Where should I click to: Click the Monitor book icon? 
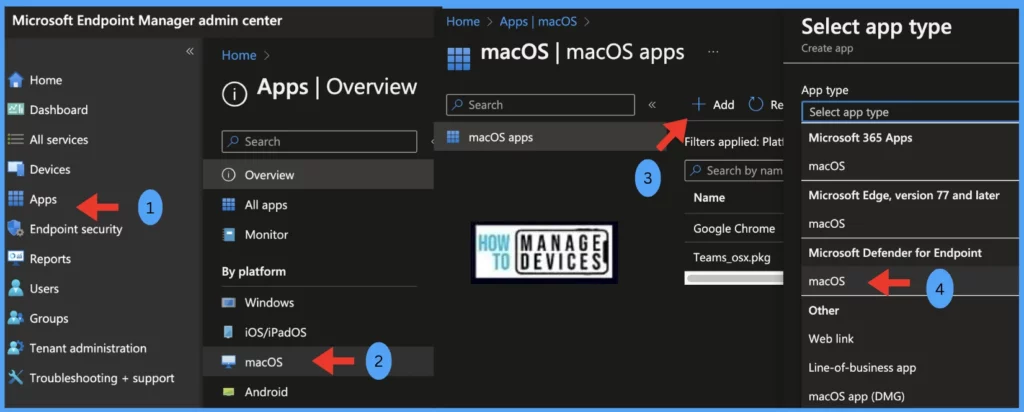pyautogui.click(x=229, y=234)
